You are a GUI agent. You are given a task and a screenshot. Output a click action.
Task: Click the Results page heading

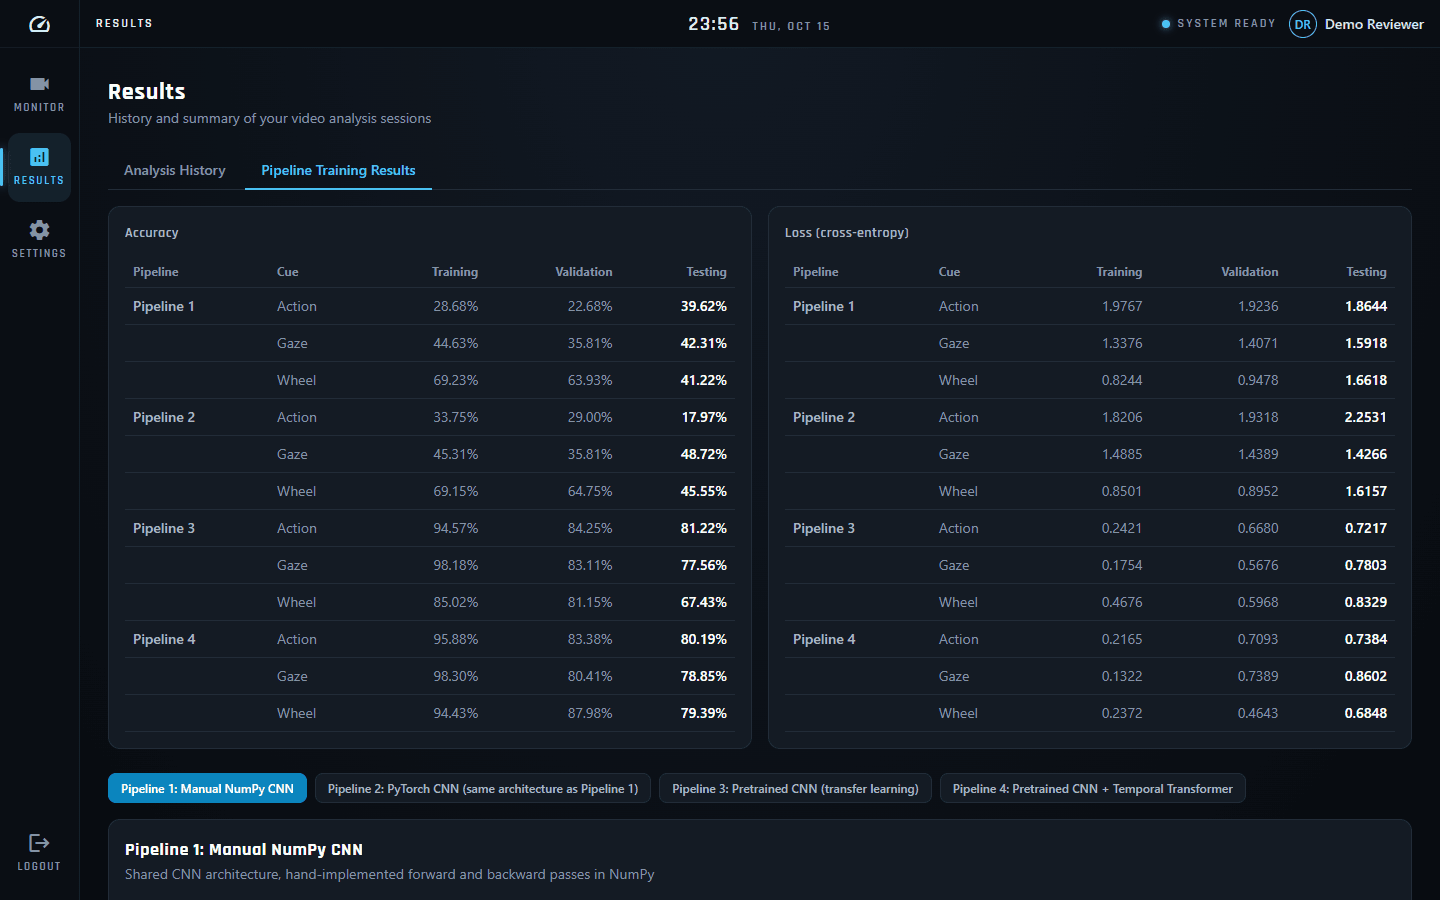click(x=147, y=91)
